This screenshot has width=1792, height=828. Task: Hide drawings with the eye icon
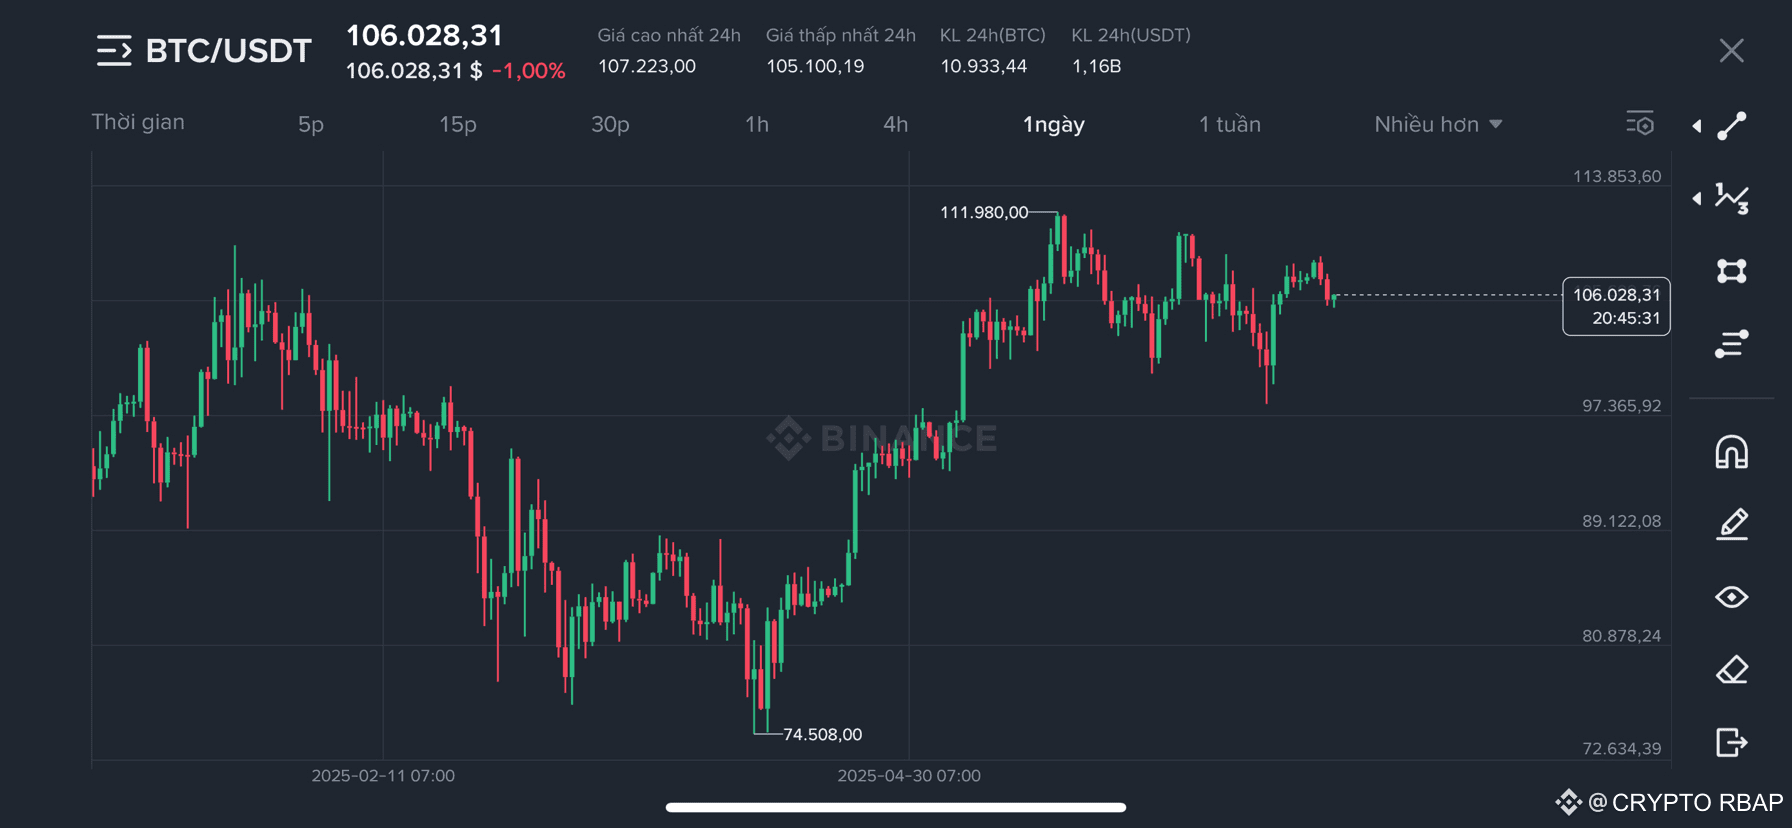coord(1732,597)
